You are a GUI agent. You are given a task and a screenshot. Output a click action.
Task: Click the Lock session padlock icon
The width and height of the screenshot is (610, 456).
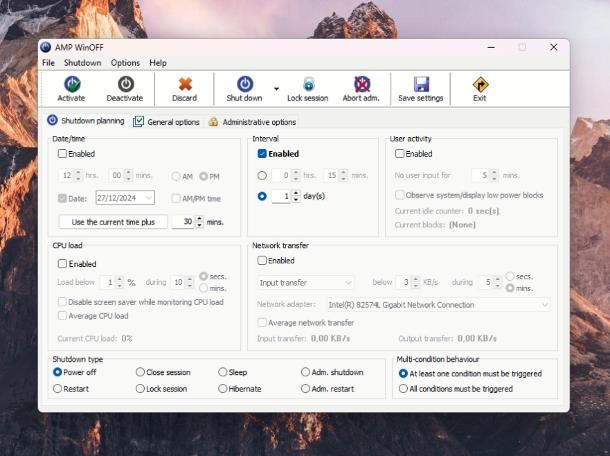(x=309, y=84)
